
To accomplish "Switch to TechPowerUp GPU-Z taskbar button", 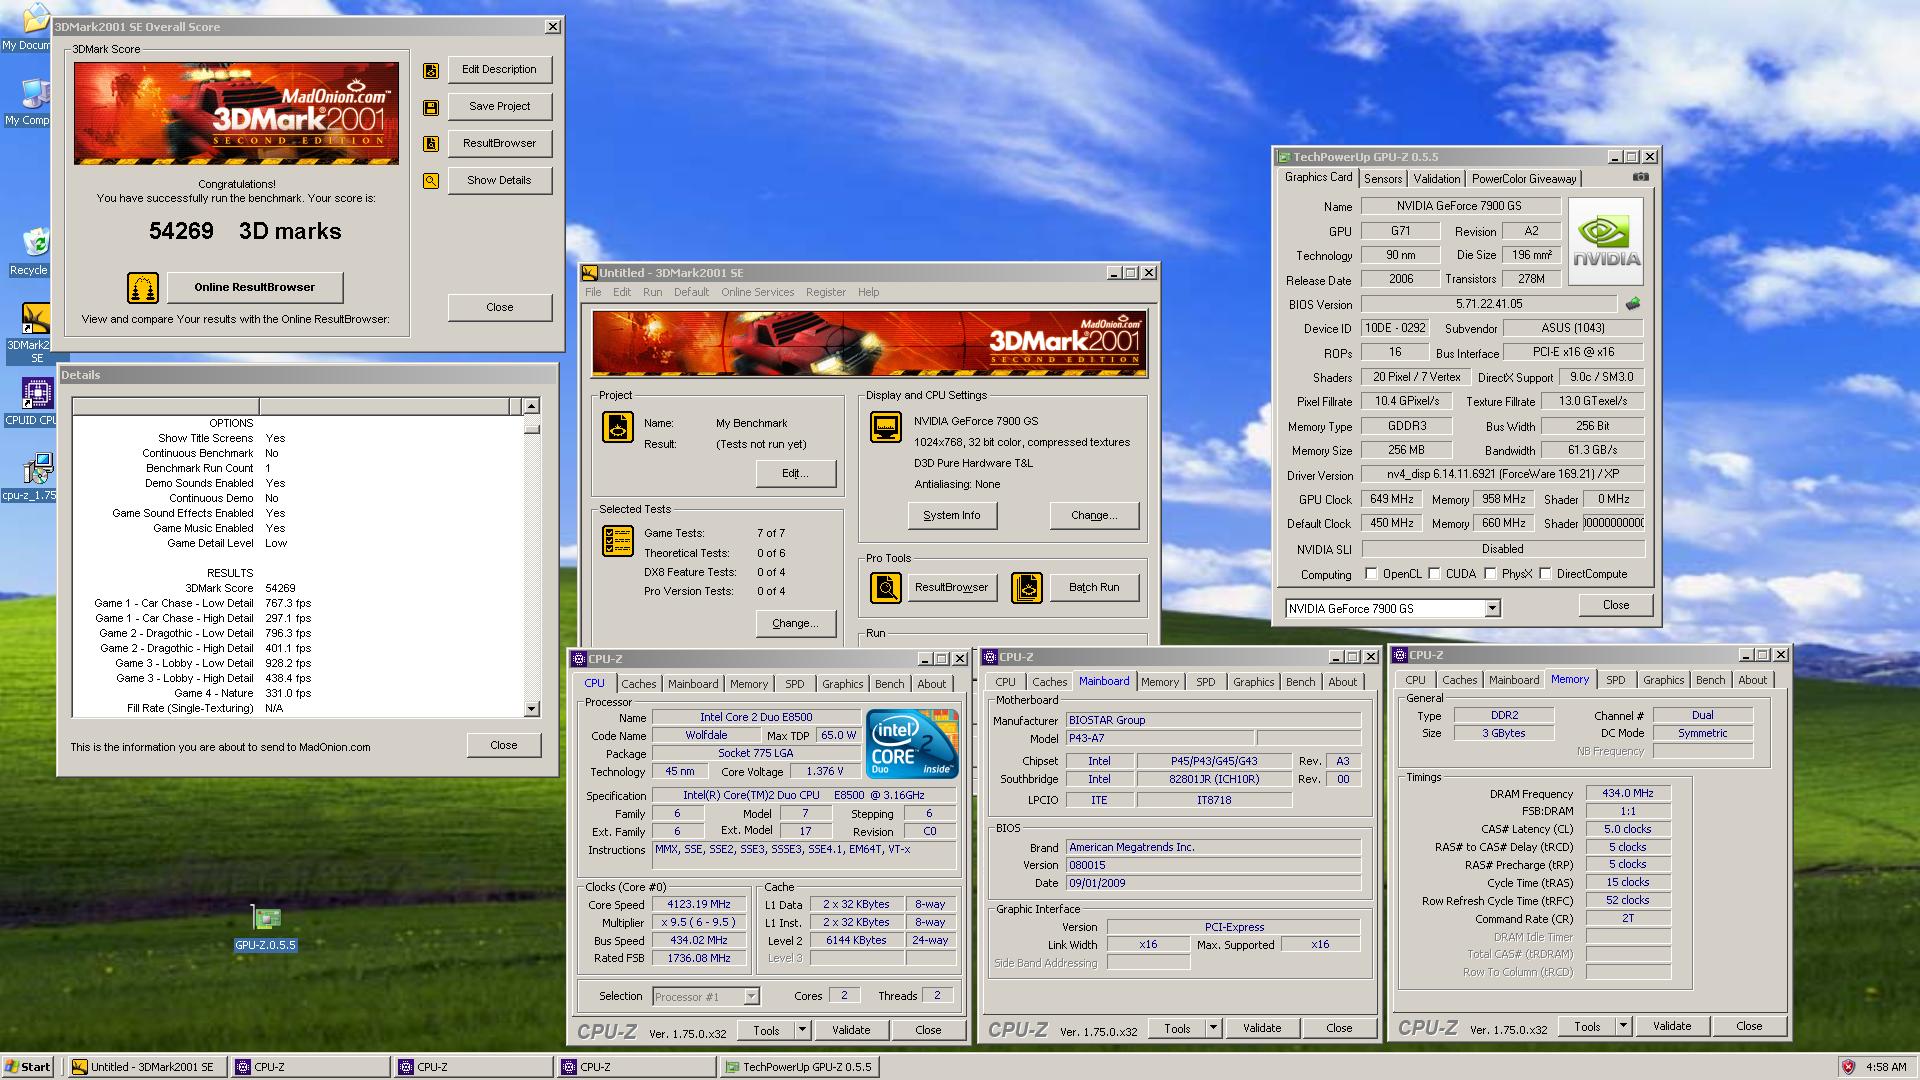I will pyautogui.click(x=799, y=1067).
